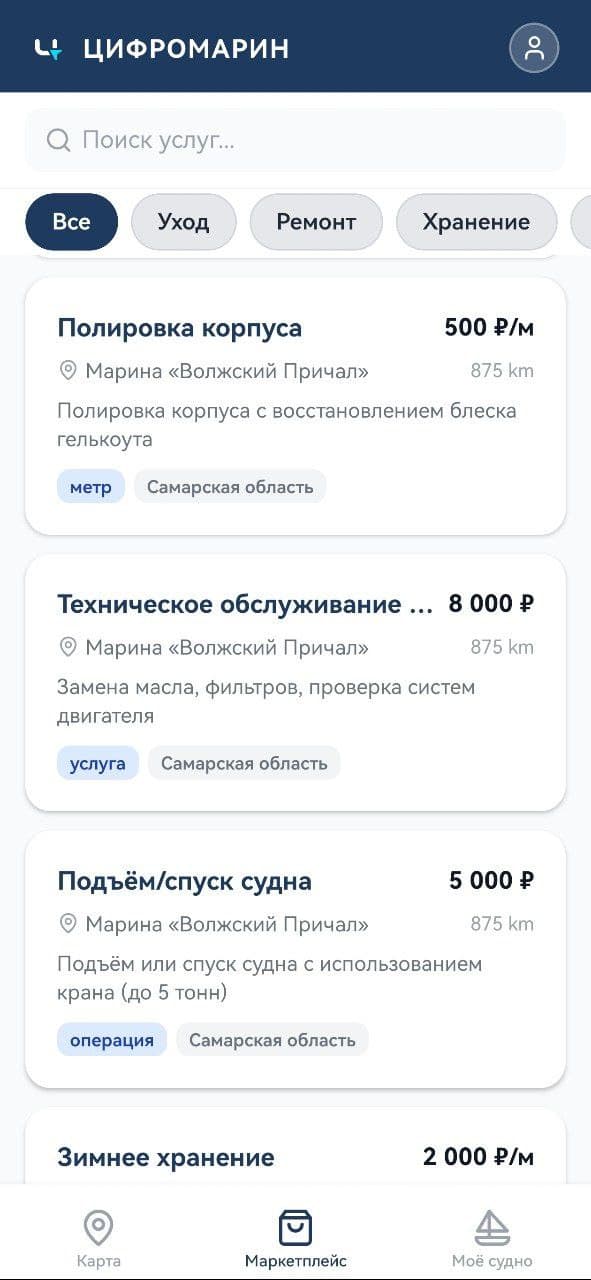
Task: Filter by the Самарская область tag
Action: point(229,486)
